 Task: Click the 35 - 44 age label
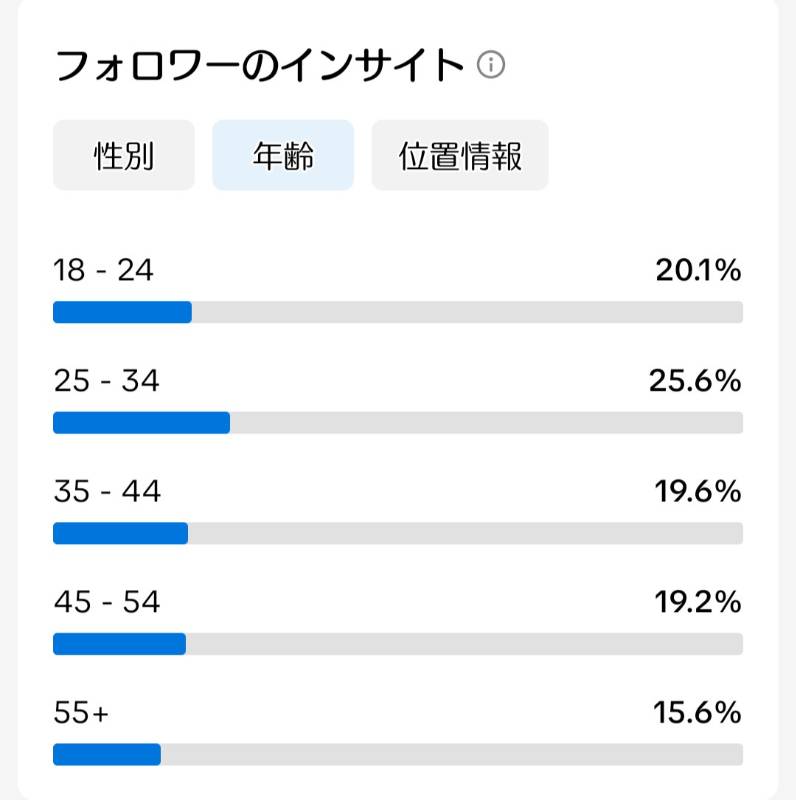pyautogui.click(x=107, y=491)
